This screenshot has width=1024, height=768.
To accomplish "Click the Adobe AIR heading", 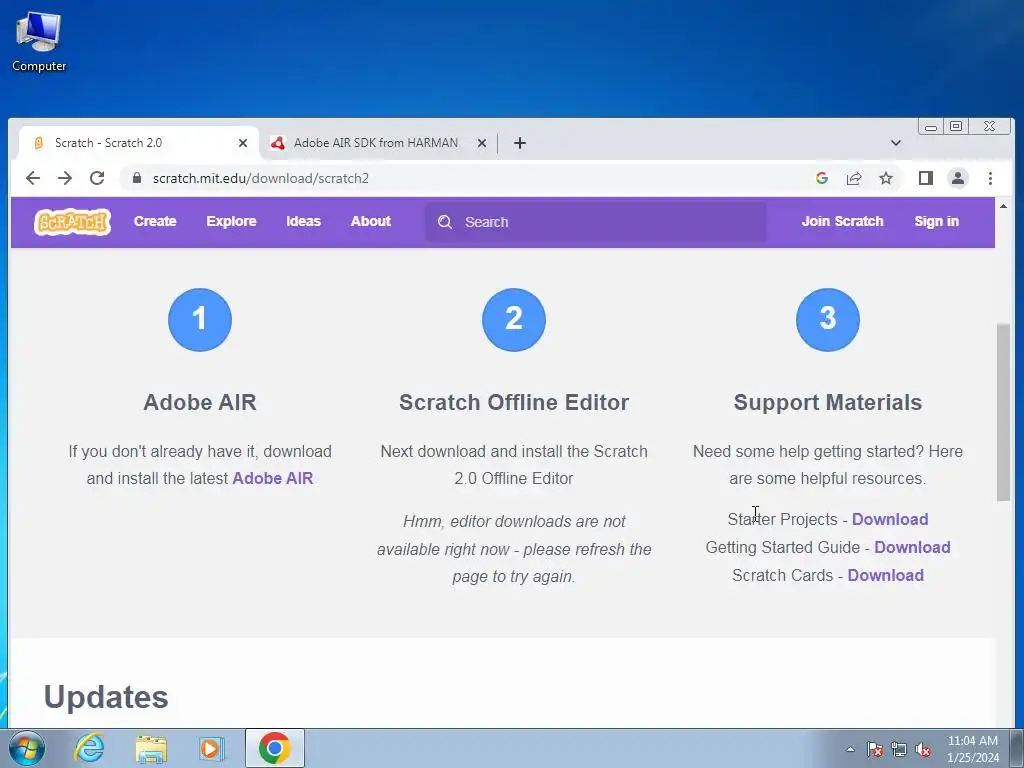I will [200, 402].
